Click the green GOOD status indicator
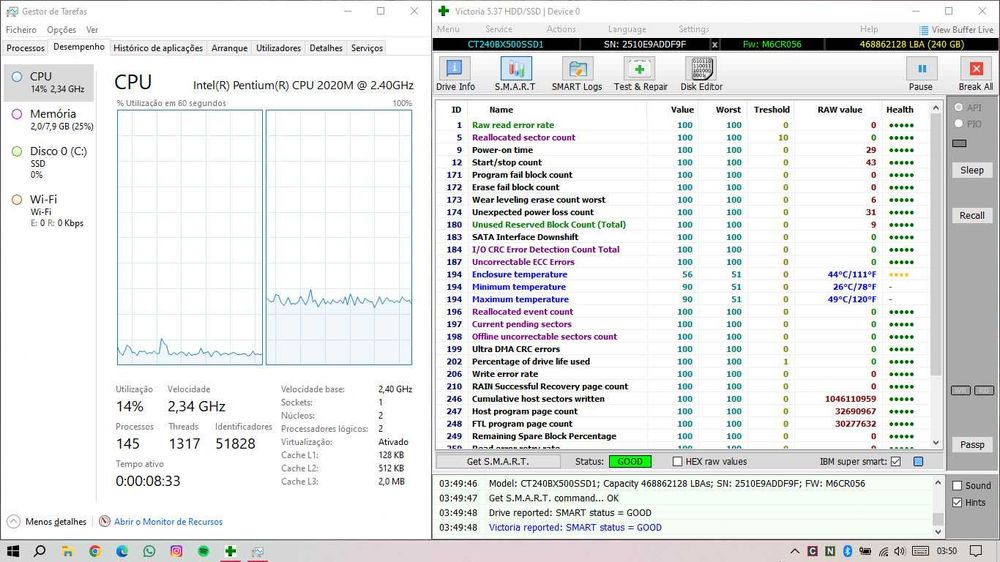 630,461
